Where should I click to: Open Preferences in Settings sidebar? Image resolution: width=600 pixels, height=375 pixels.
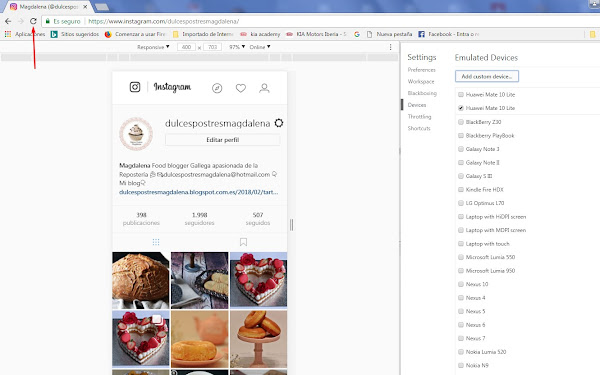coord(421,70)
